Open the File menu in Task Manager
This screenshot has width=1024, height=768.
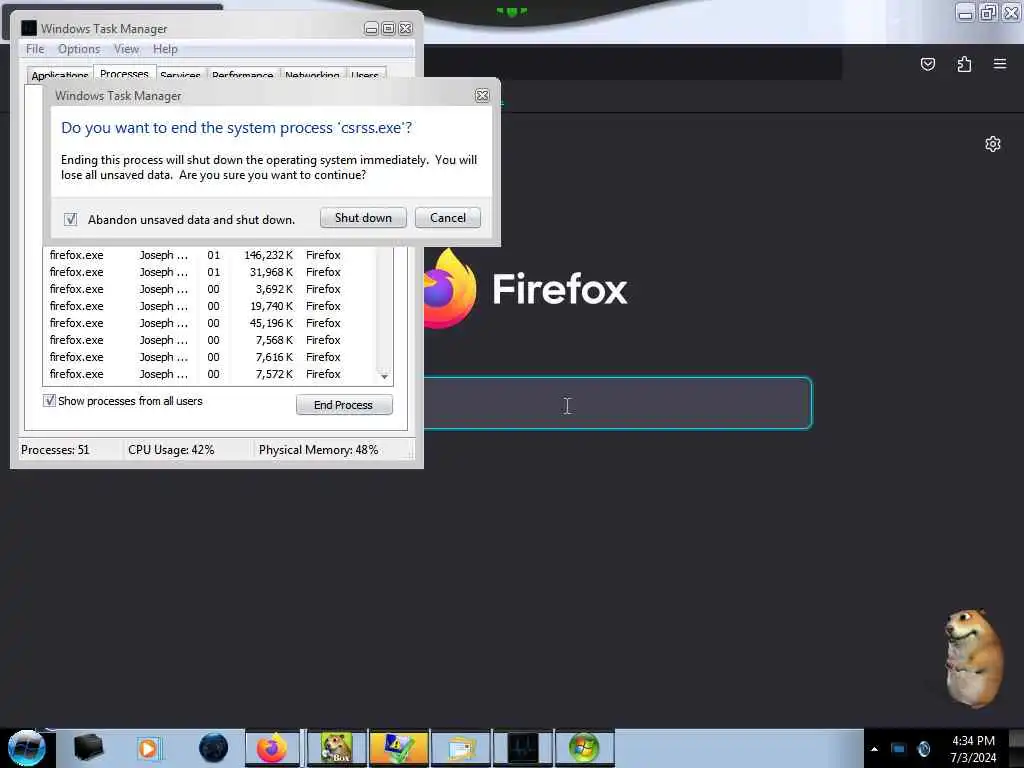point(35,49)
